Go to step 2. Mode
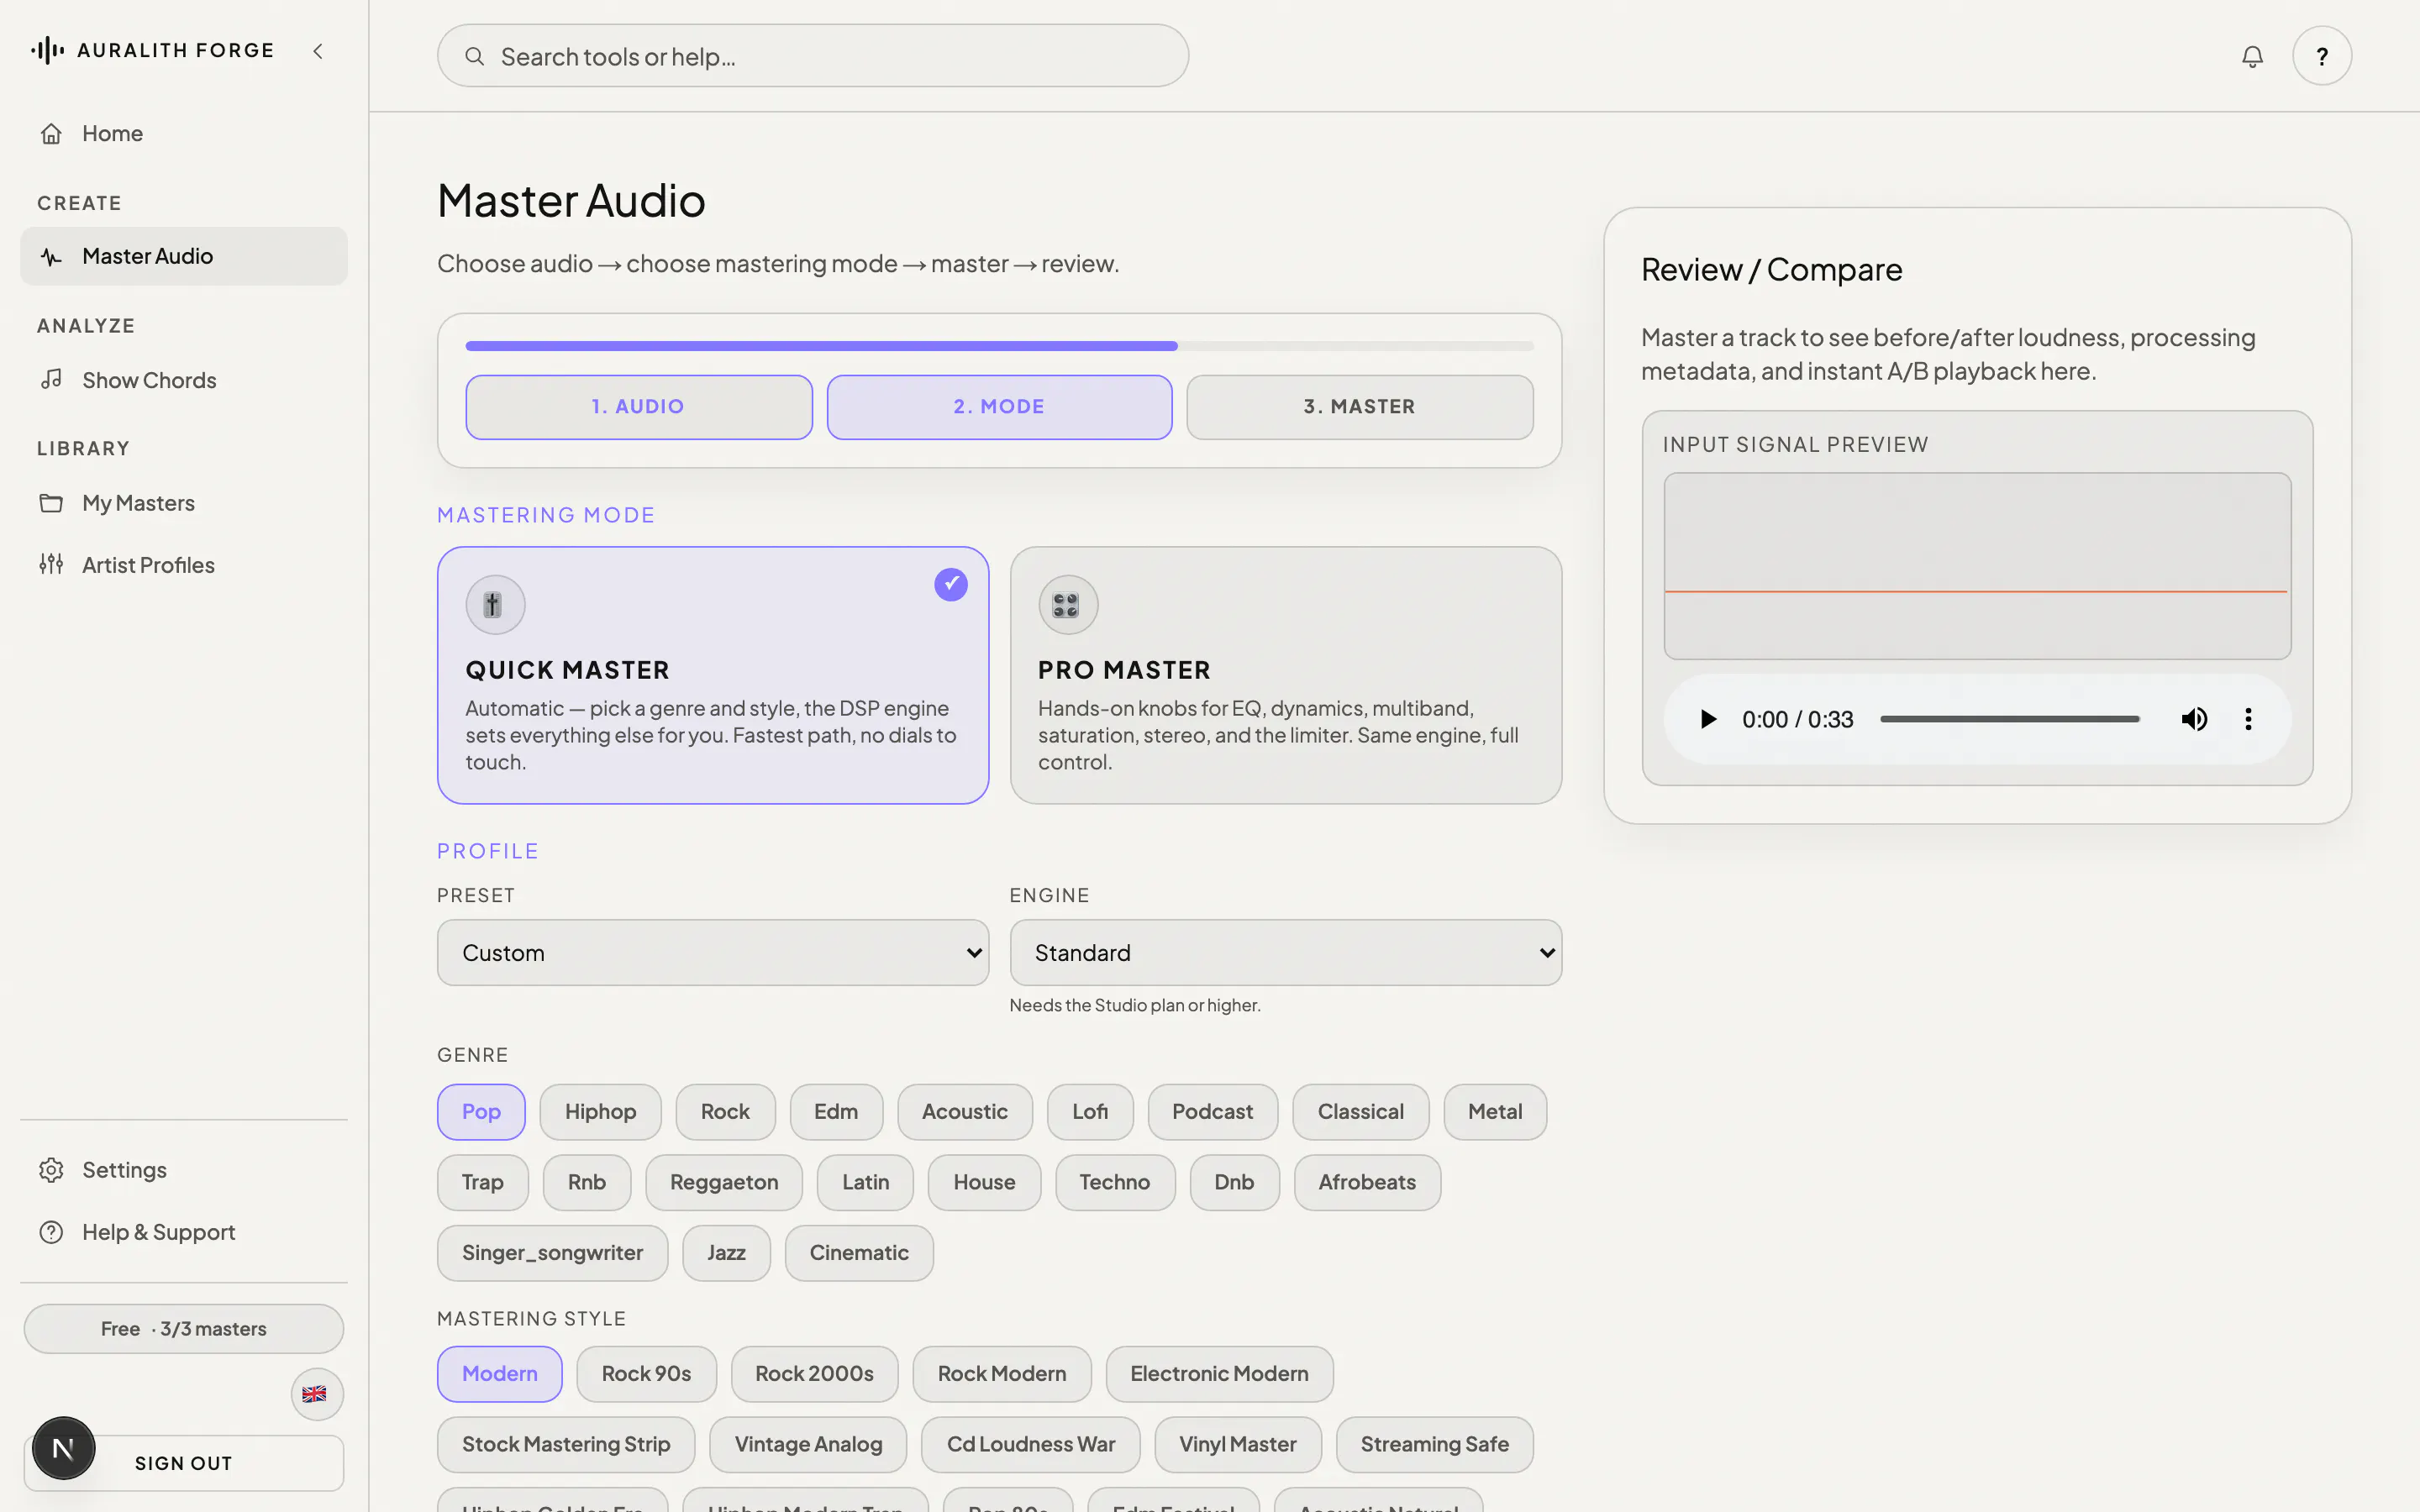 click(999, 407)
